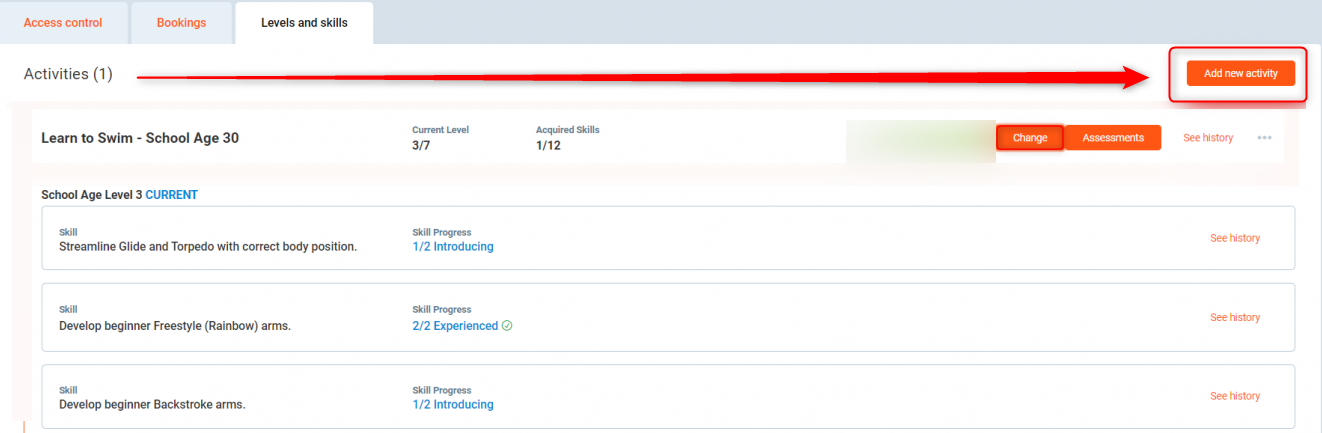Click the green checkmark beside Experienced
Viewport: 1322px width, 433px height.
(507, 326)
